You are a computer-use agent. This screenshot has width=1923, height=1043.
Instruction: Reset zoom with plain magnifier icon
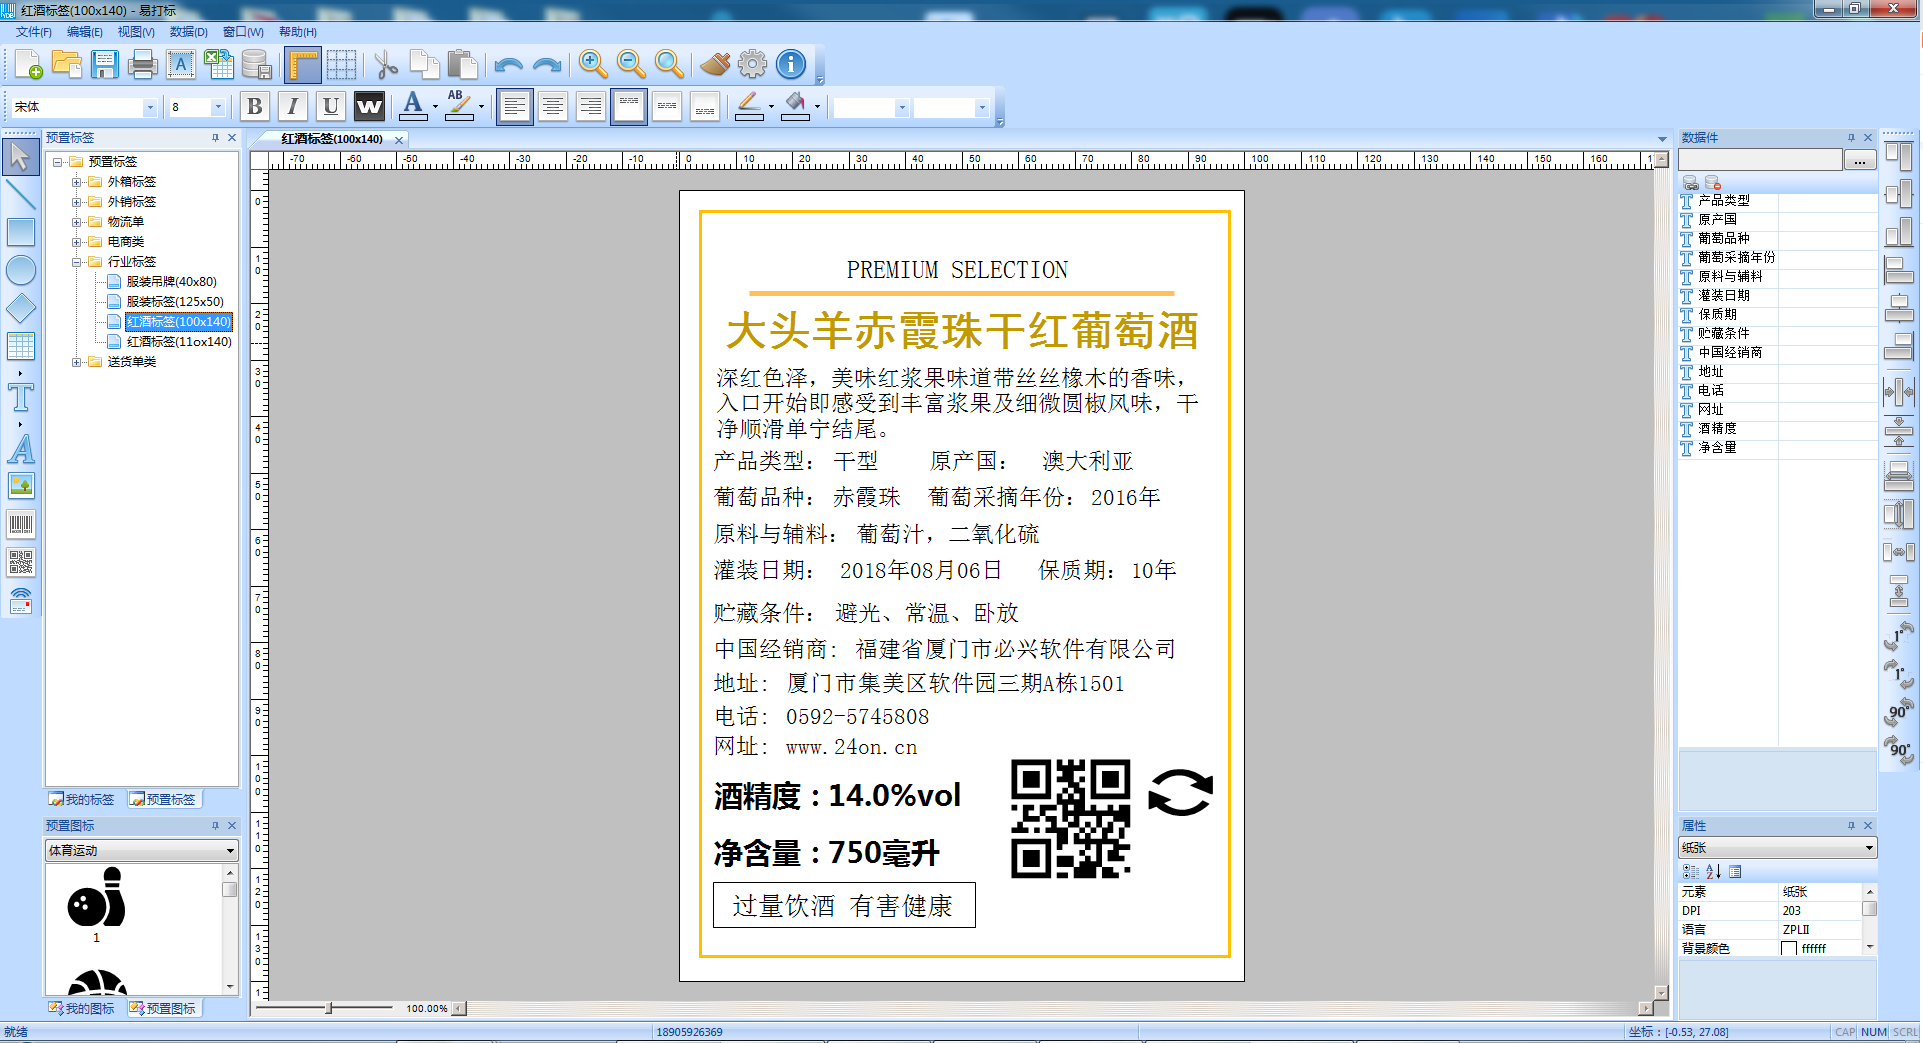pos(668,65)
